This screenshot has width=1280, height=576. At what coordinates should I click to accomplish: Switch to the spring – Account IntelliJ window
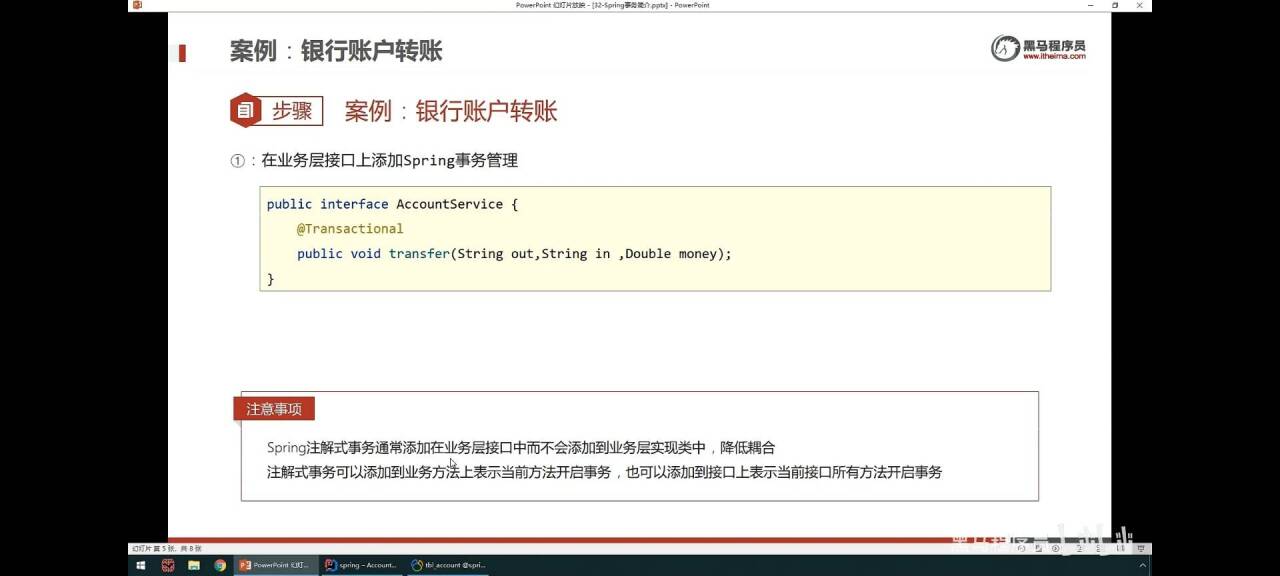[362, 565]
